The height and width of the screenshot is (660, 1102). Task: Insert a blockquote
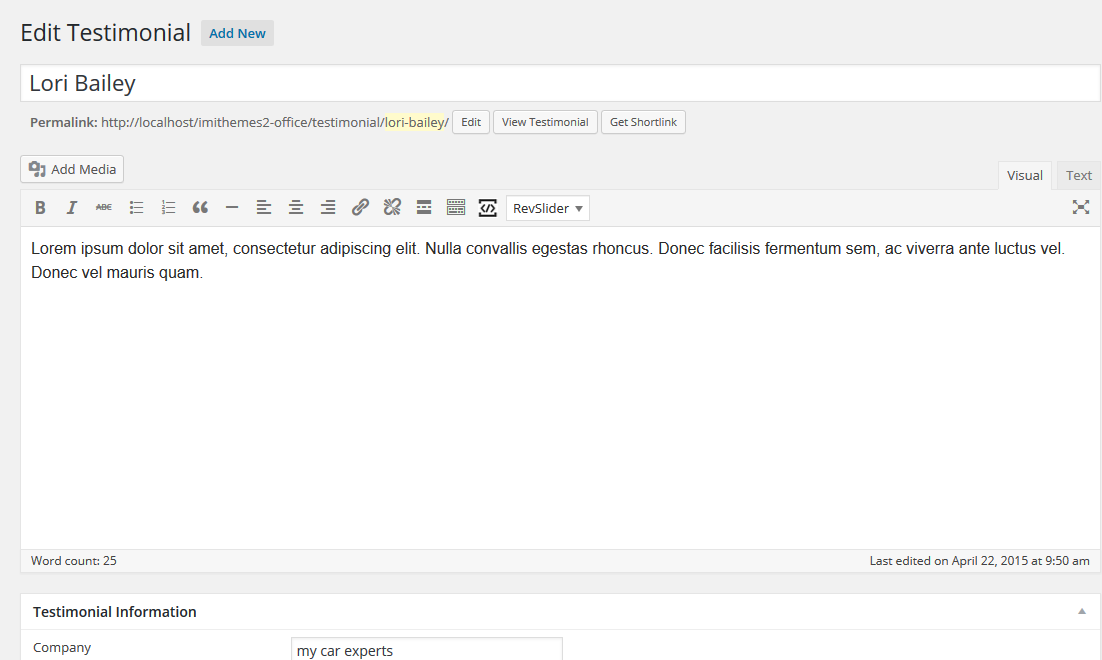coord(200,207)
